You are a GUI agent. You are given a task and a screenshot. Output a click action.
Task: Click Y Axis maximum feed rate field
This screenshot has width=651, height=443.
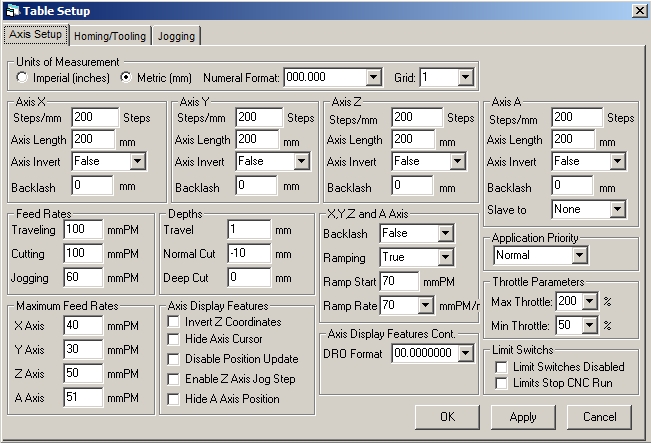coord(83,349)
